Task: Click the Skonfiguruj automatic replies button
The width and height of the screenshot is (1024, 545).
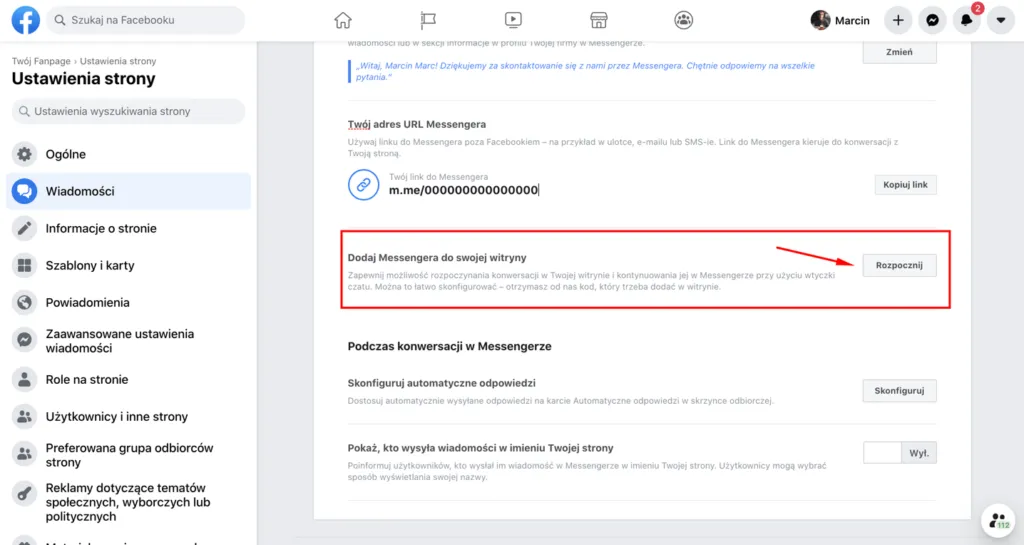Action: (x=899, y=391)
